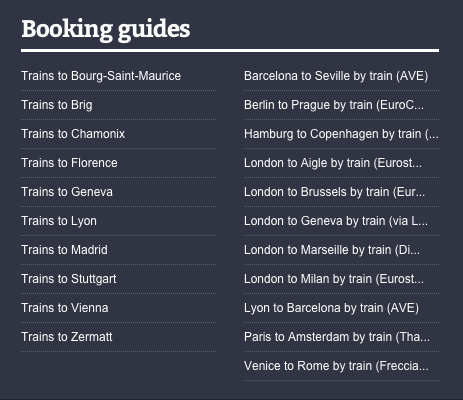Click Berlin to Prague by train link

click(334, 105)
